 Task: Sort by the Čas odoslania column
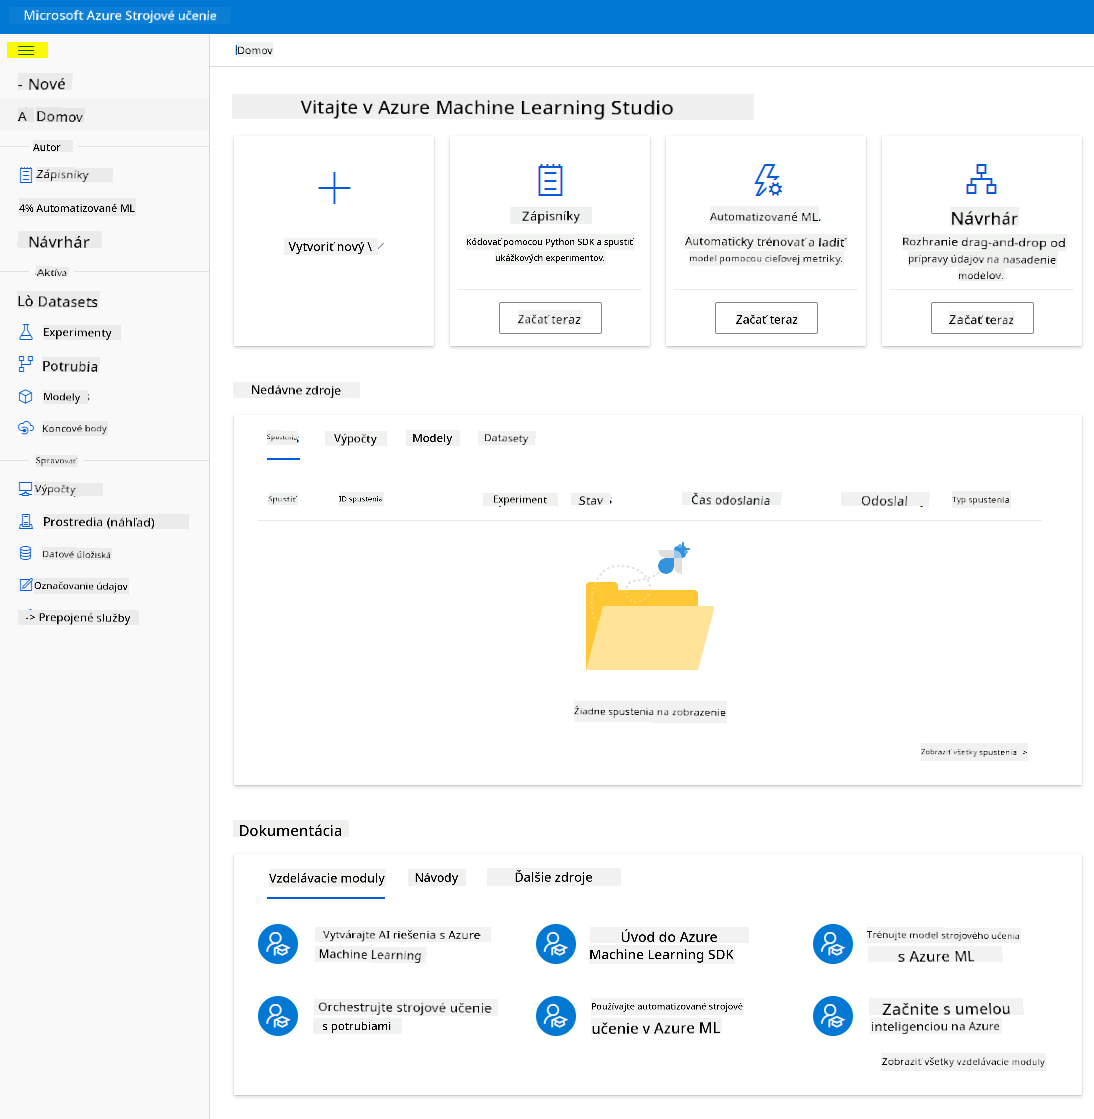[731, 500]
